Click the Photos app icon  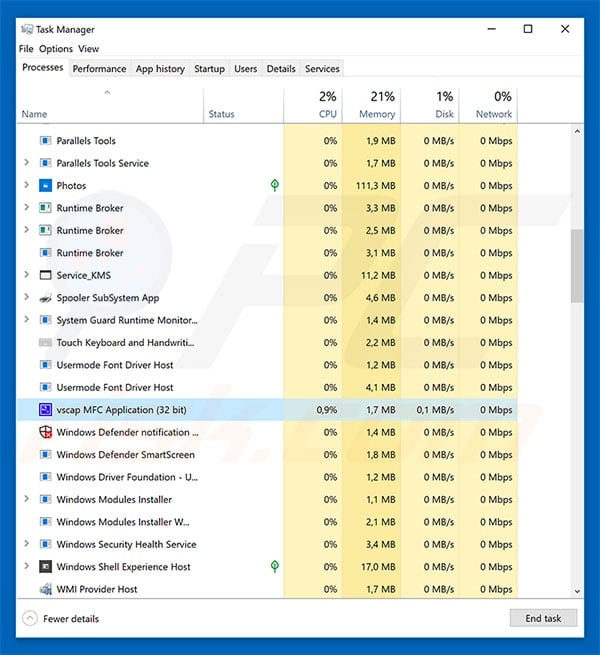(x=45, y=185)
